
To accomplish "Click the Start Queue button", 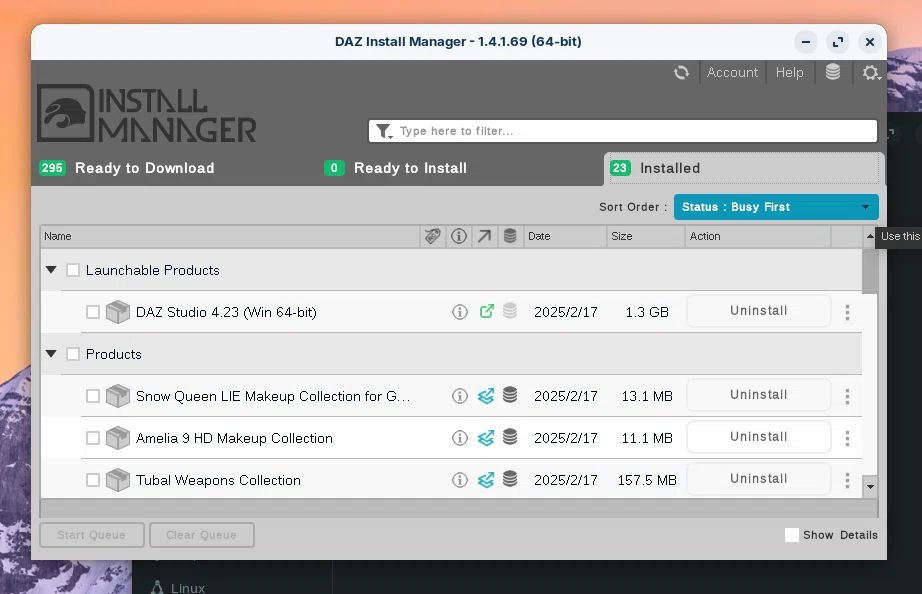I will tap(92, 535).
